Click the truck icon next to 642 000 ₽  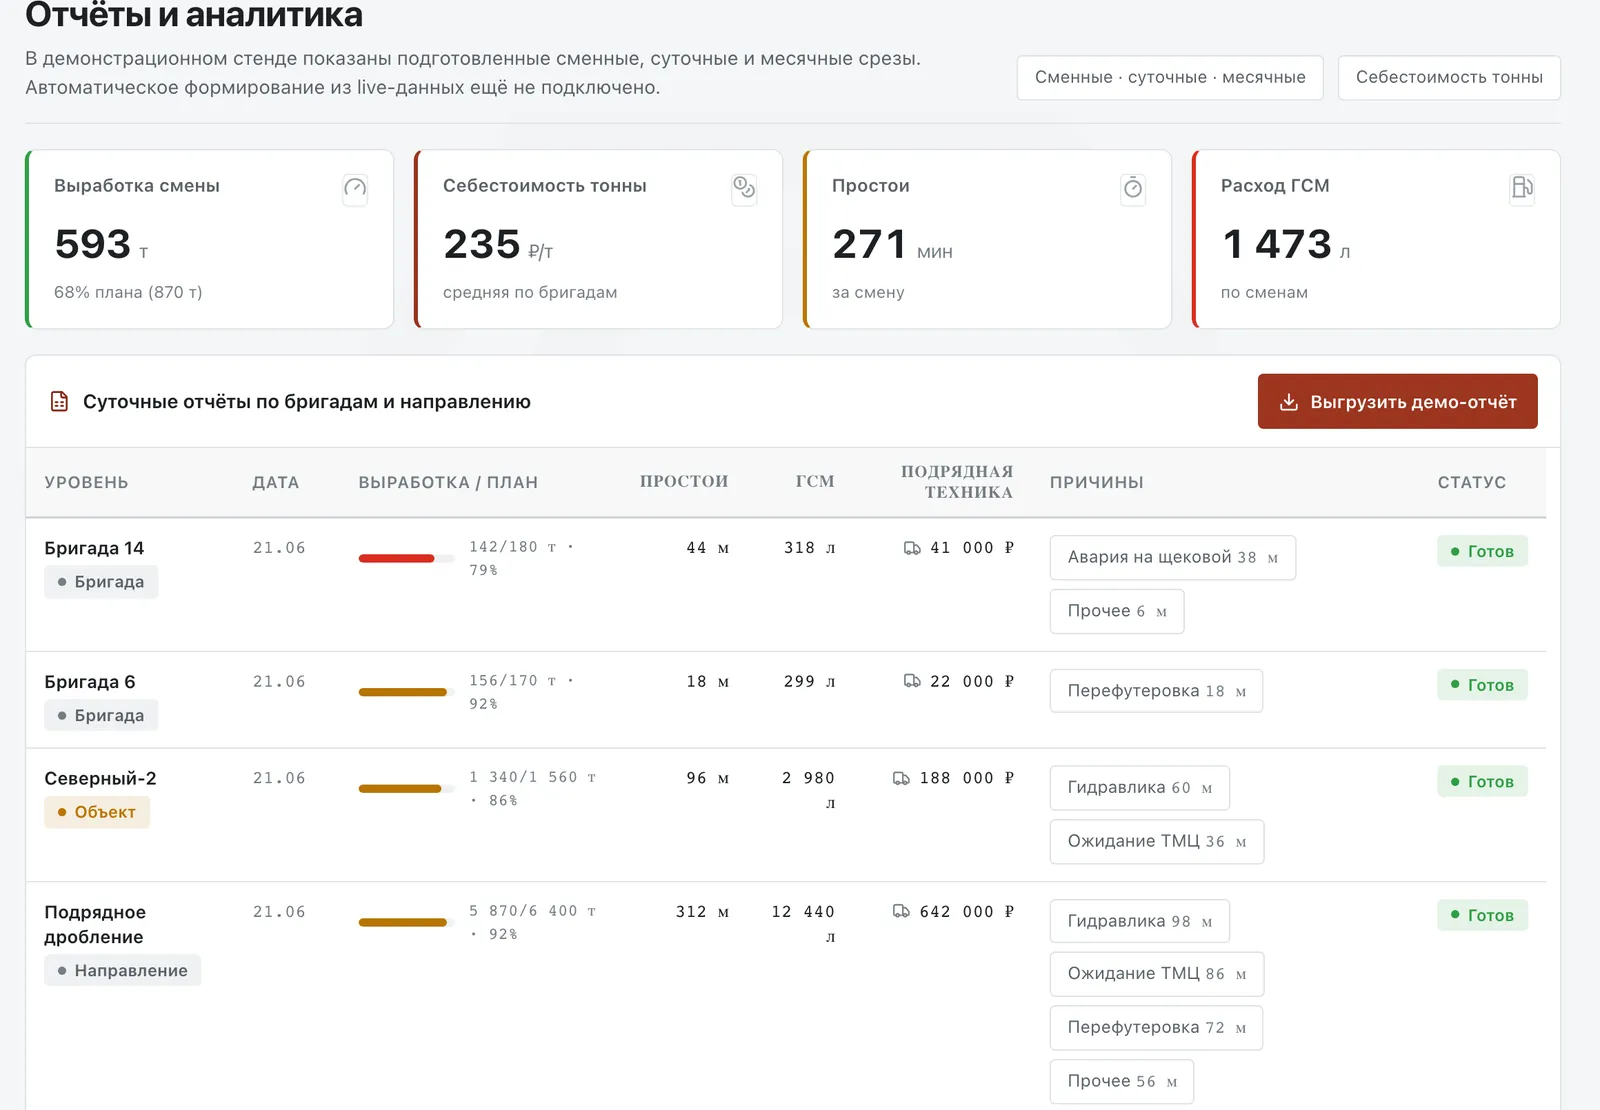pos(901,911)
